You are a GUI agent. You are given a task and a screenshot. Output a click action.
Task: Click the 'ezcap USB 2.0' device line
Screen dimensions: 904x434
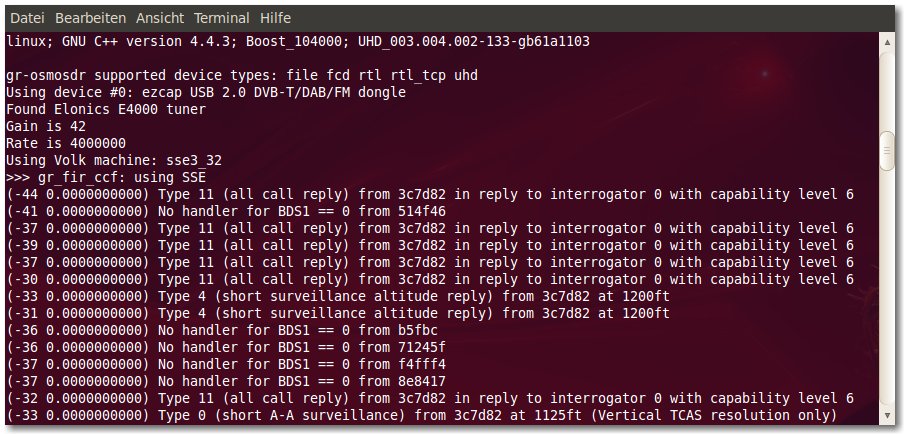point(206,92)
